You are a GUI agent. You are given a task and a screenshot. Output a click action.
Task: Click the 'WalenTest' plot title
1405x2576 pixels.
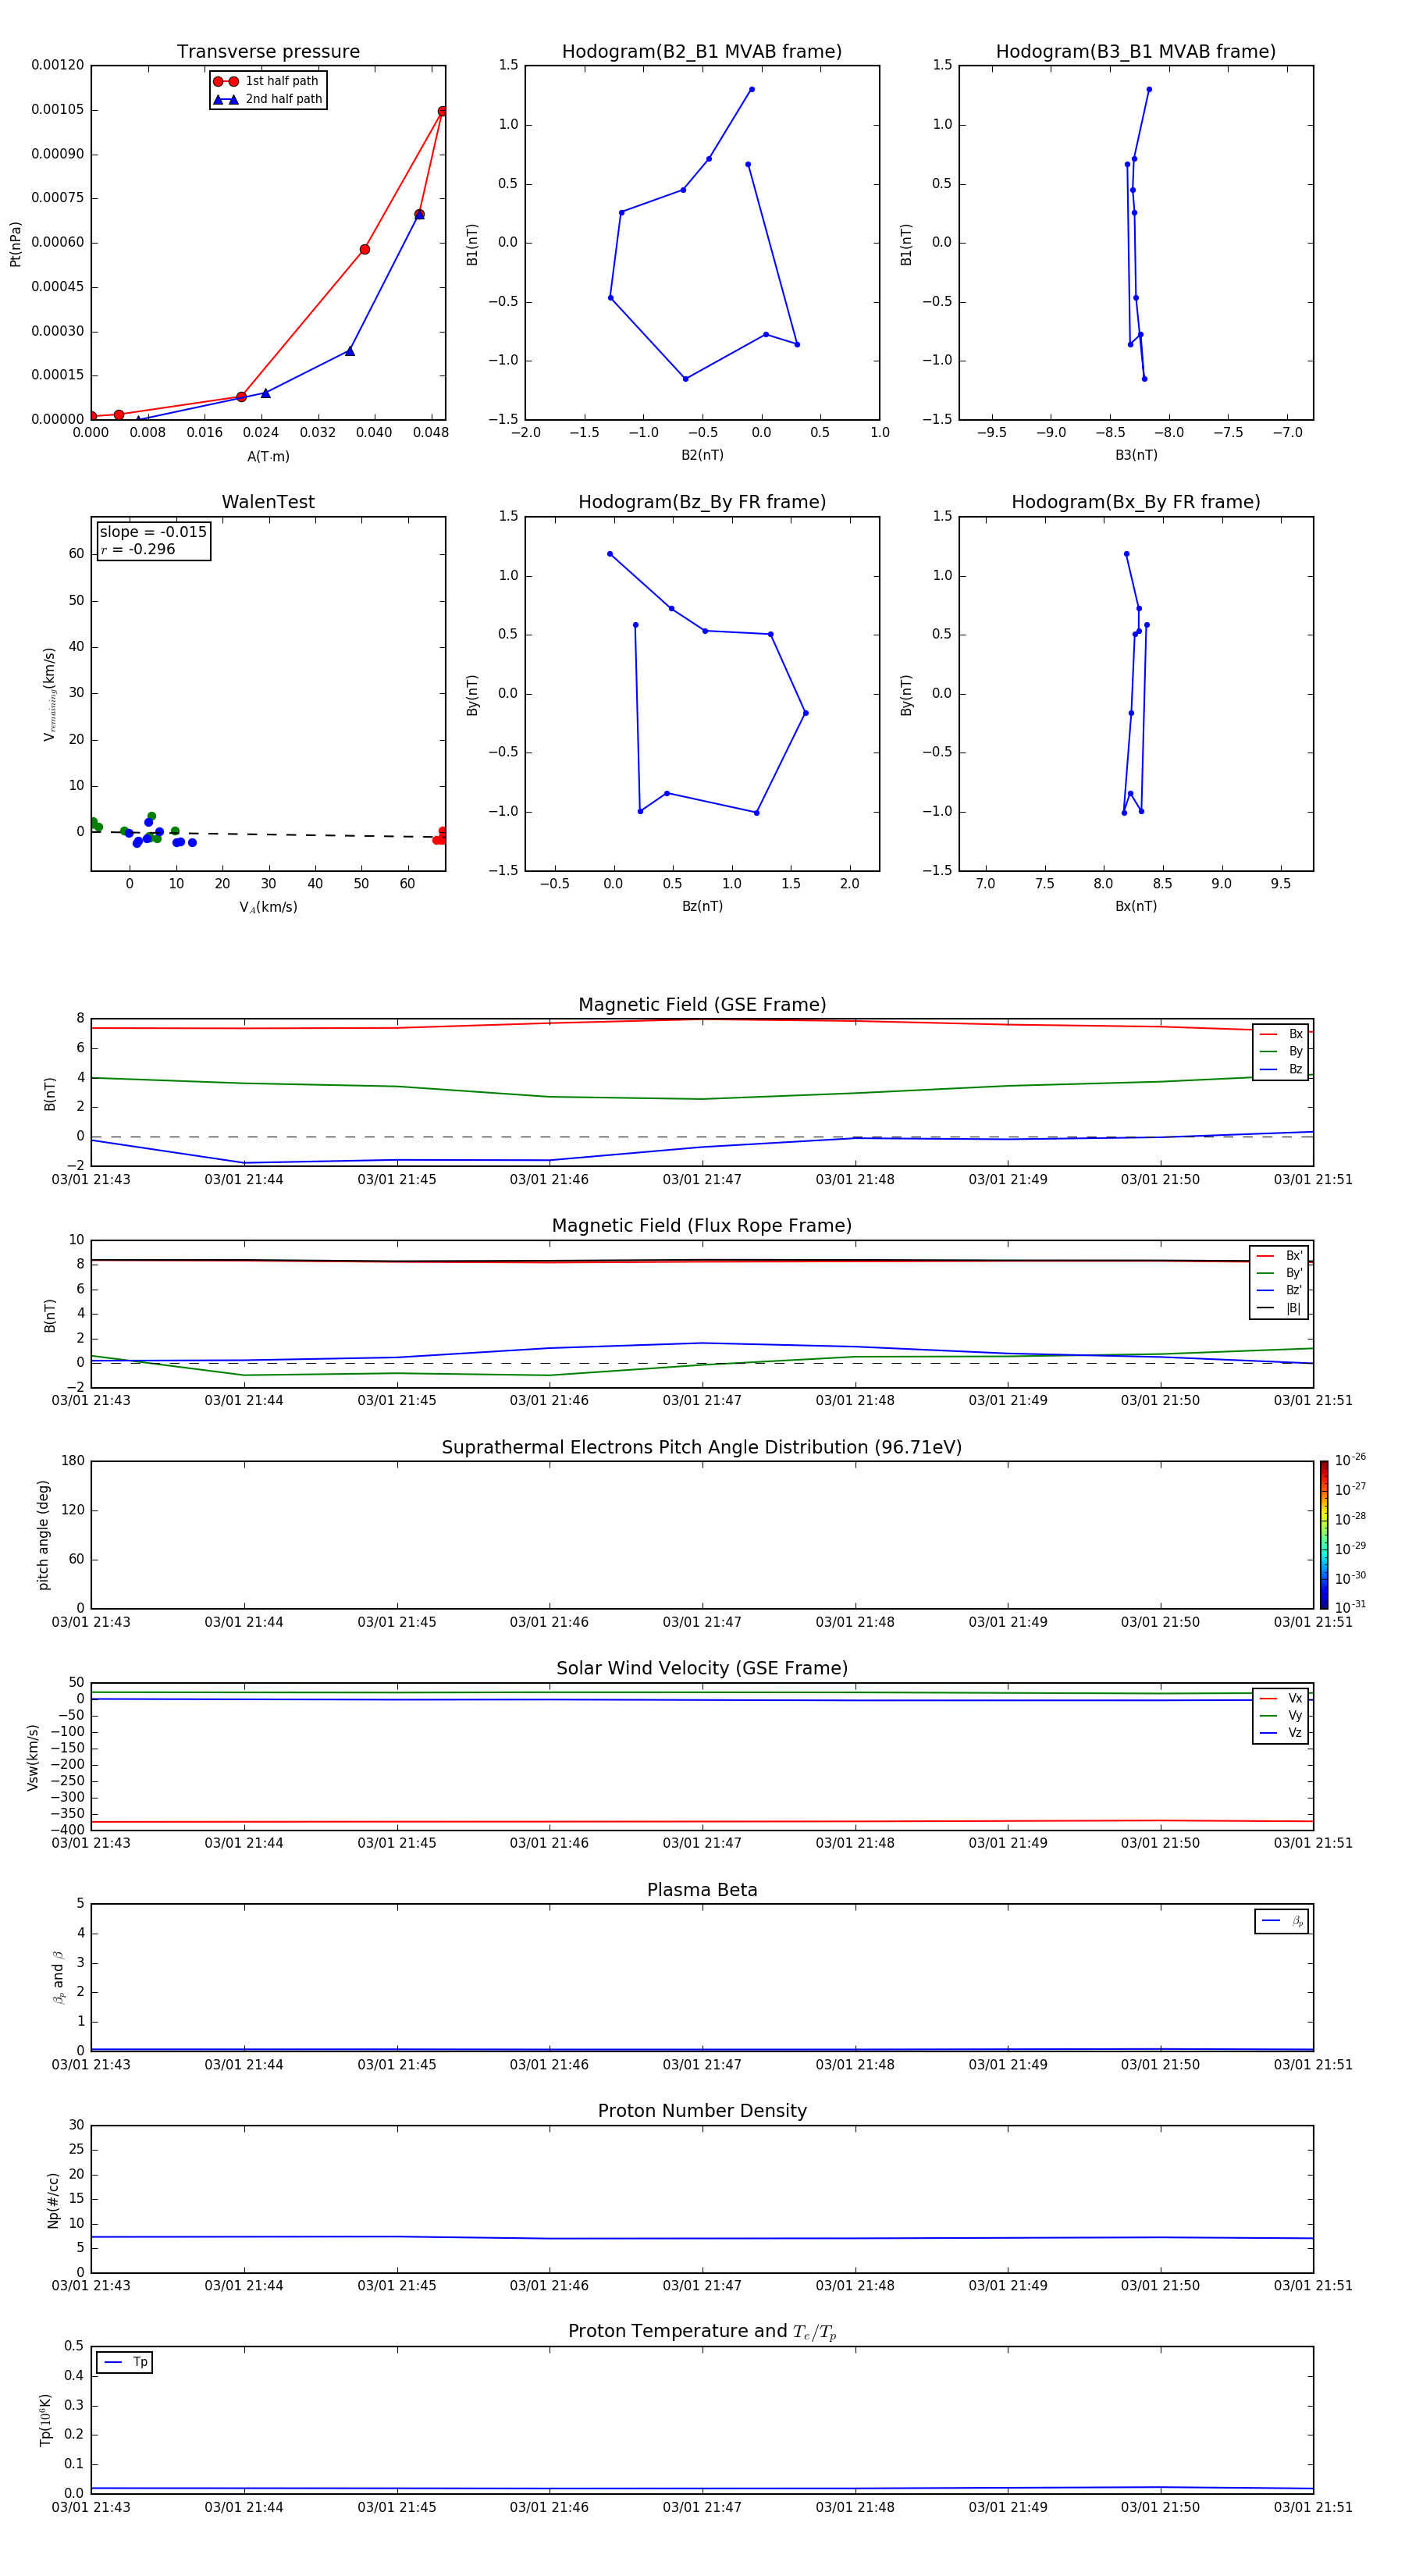[x=268, y=502]
